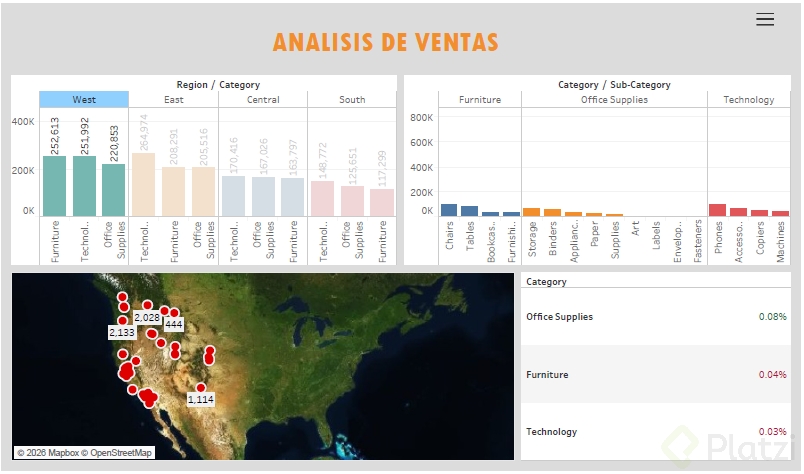Viewport: 804px width, 474px height.
Task: Click the Central Technology bar 170,416
Action: pyautogui.click(x=233, y=196)
